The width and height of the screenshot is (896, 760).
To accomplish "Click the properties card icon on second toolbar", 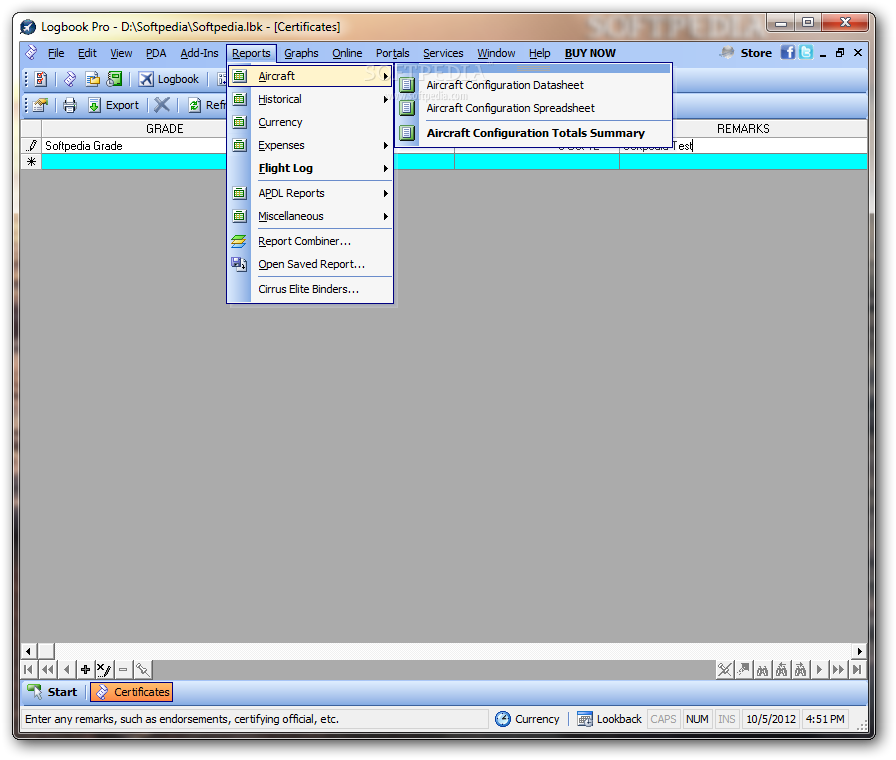I will (40, 105).
